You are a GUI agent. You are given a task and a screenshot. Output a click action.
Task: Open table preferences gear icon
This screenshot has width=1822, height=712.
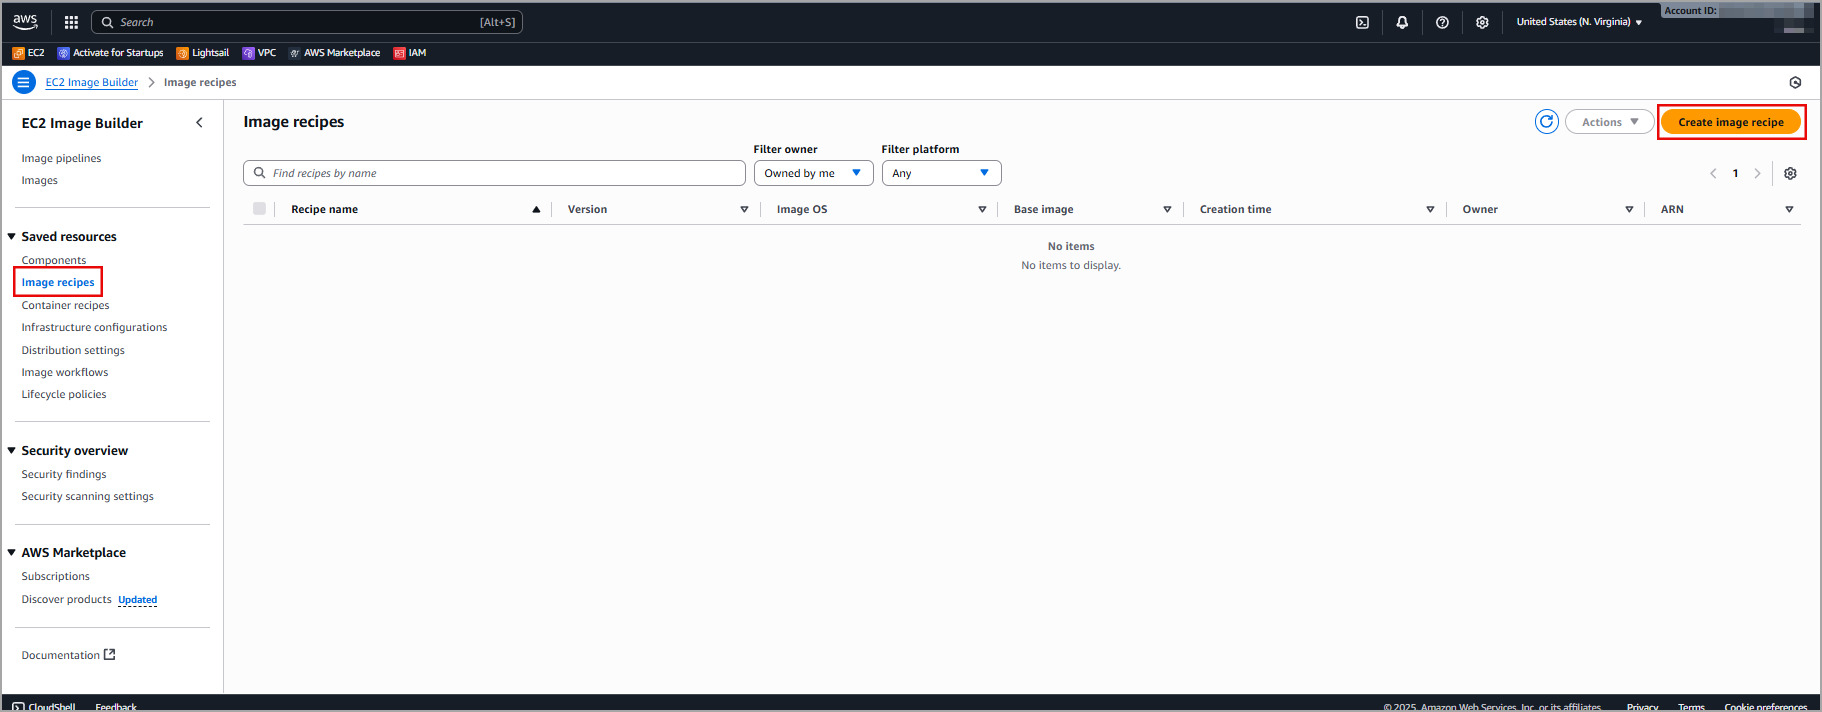coord(1790,173)
